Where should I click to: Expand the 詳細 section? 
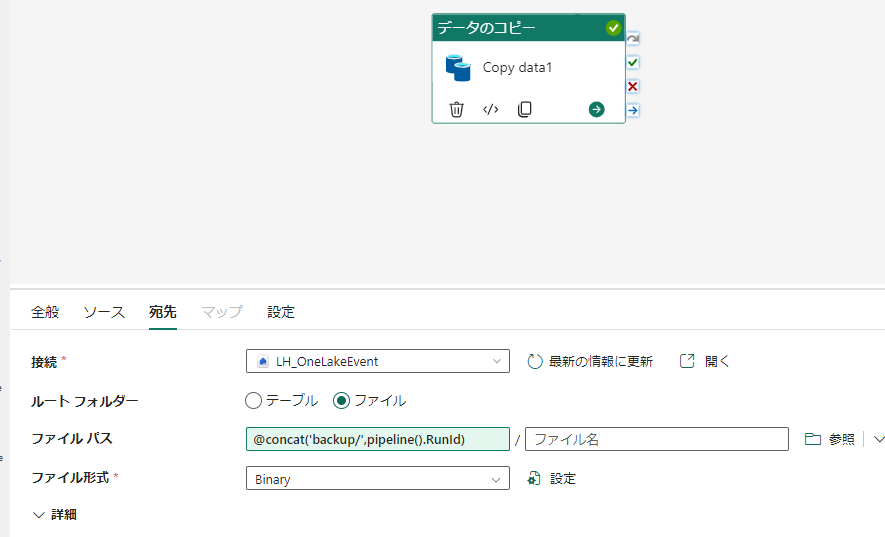click(x=55, y=514)
